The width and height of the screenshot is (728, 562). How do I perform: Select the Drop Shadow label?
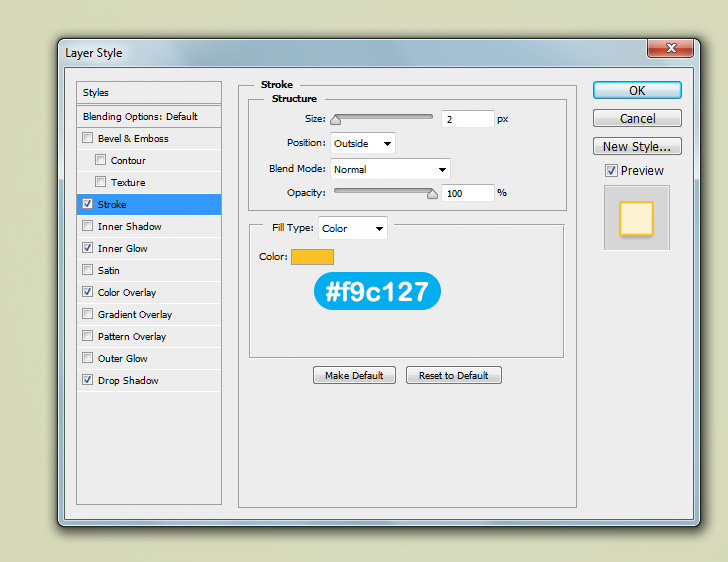coord(128,380)
